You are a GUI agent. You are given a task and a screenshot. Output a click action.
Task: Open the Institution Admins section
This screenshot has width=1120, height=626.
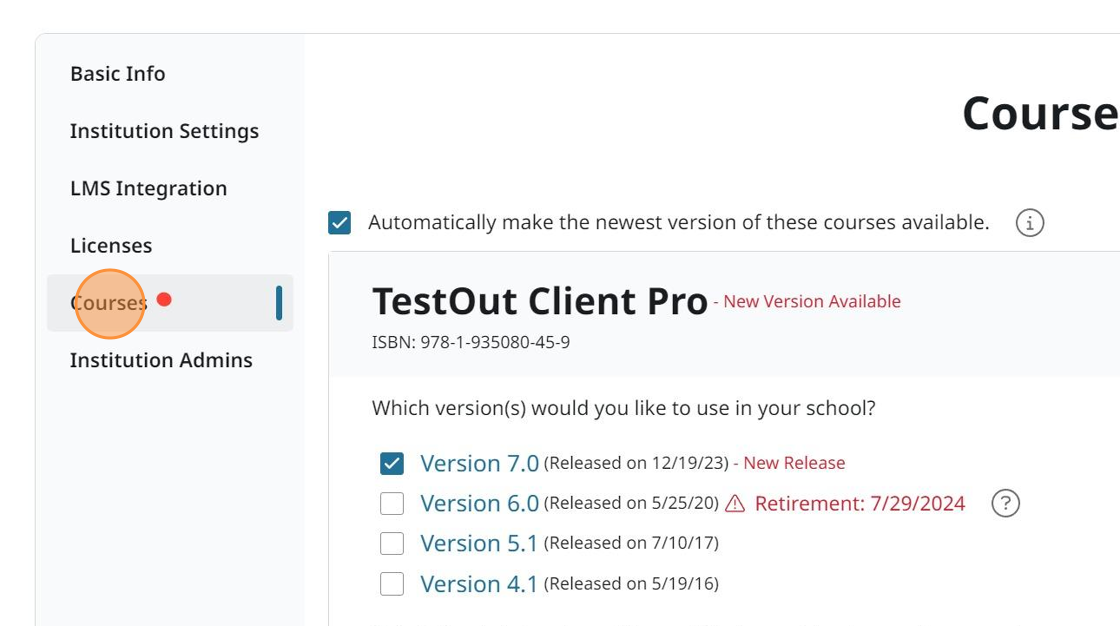click(160, 360)
